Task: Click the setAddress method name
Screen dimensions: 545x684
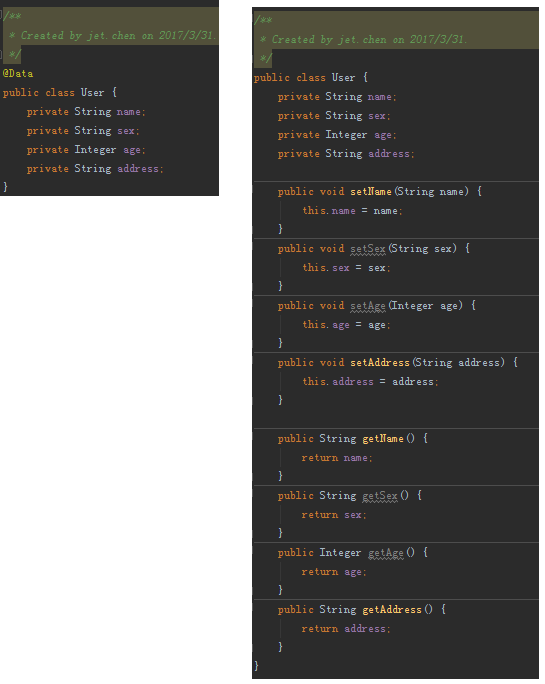Action: 380,363
